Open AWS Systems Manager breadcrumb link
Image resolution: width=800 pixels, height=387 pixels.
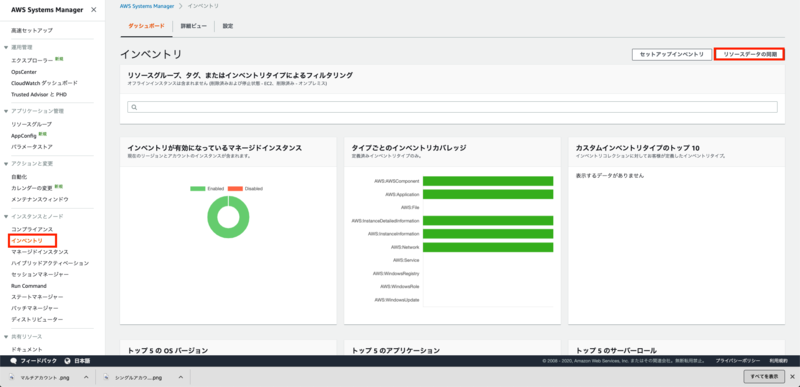tap(146, 6)
